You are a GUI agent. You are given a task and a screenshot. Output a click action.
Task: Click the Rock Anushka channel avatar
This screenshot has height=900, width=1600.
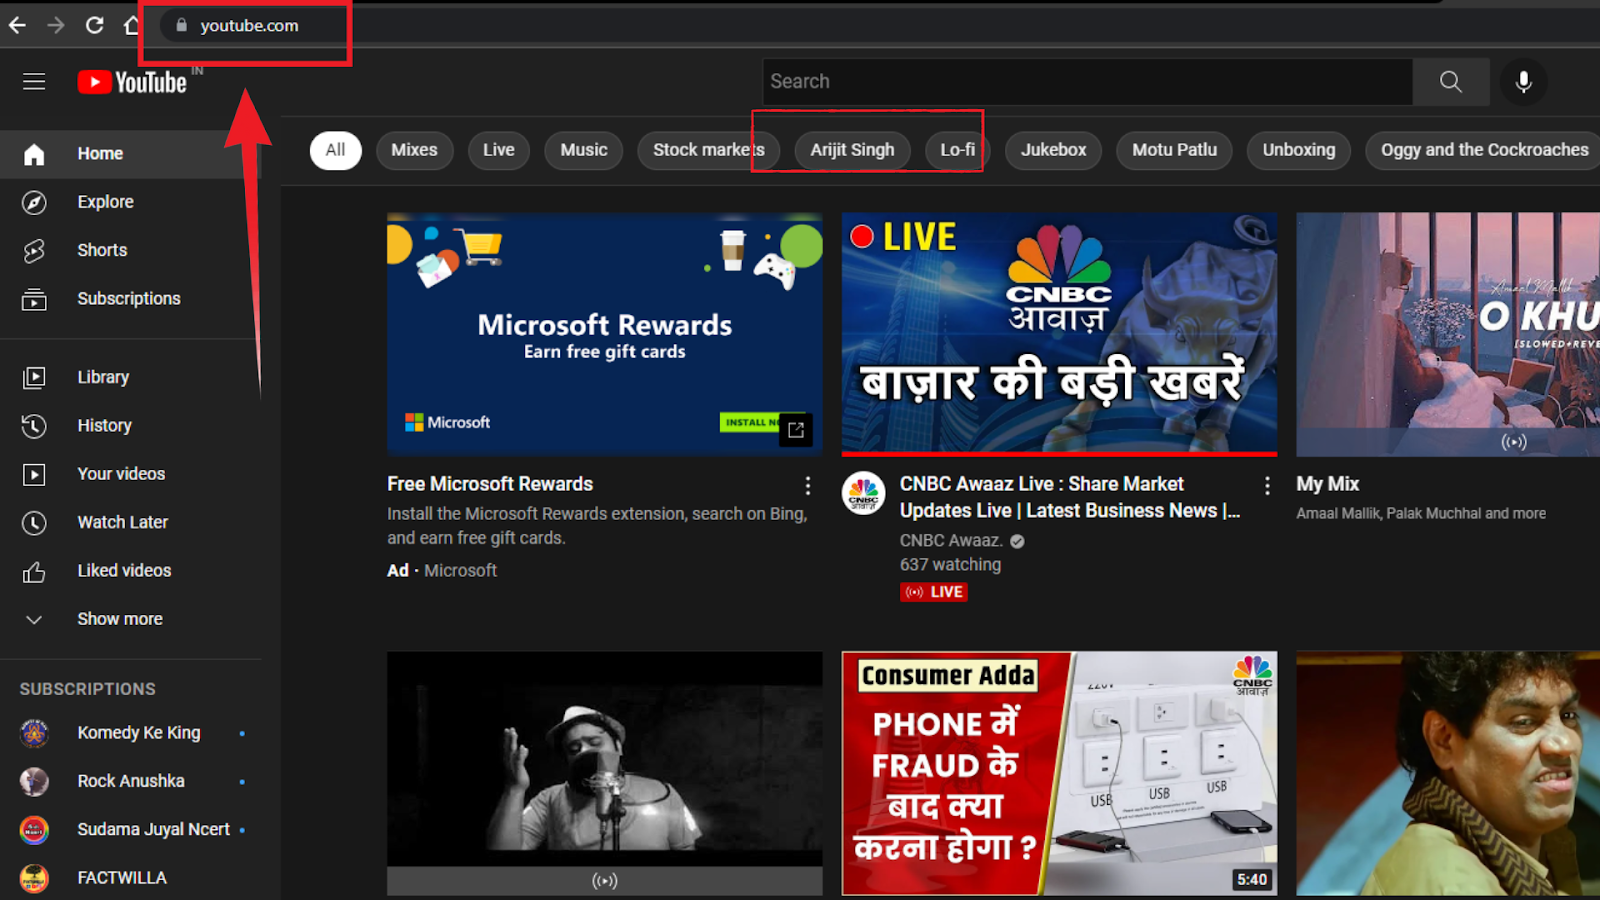click(x=34, y=781)
